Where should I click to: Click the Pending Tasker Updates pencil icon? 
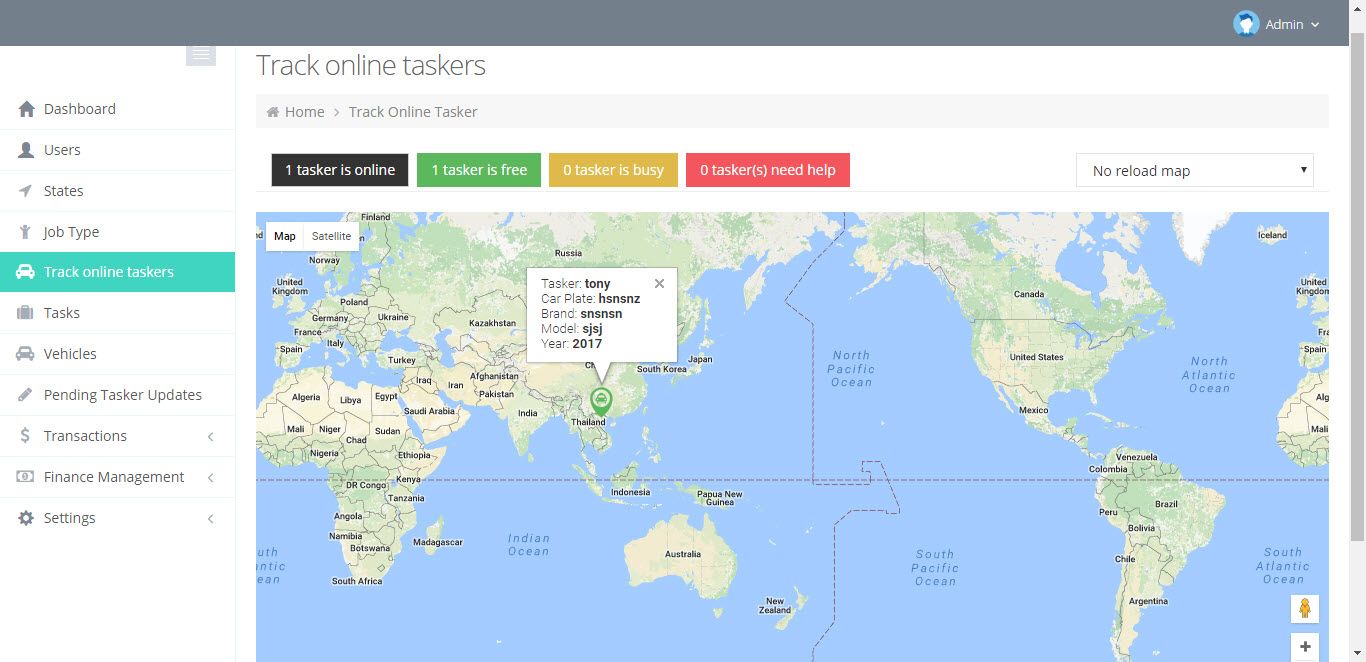pyautogui.click(x=26, y=395)
